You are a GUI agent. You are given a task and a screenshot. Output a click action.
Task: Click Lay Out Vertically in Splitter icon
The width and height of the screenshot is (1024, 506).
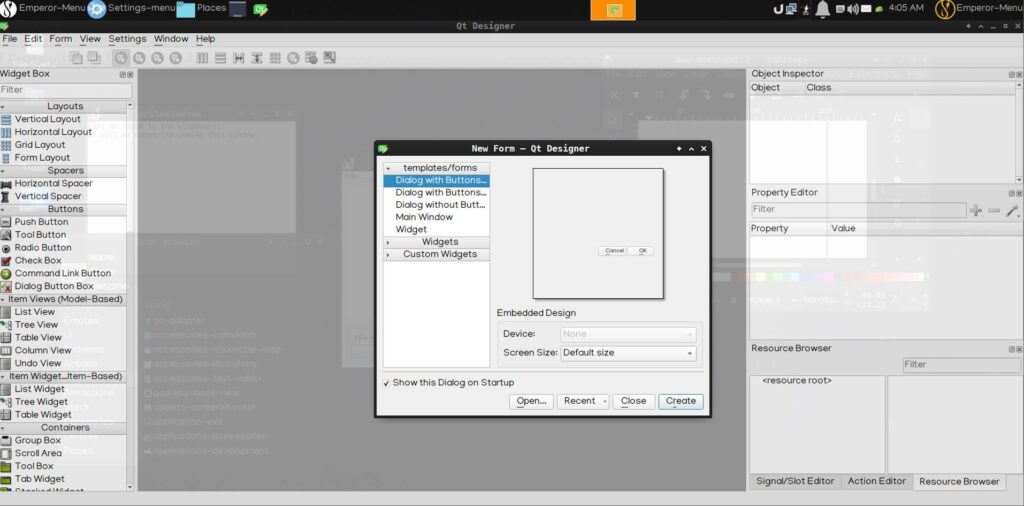[x=257, y=57]
